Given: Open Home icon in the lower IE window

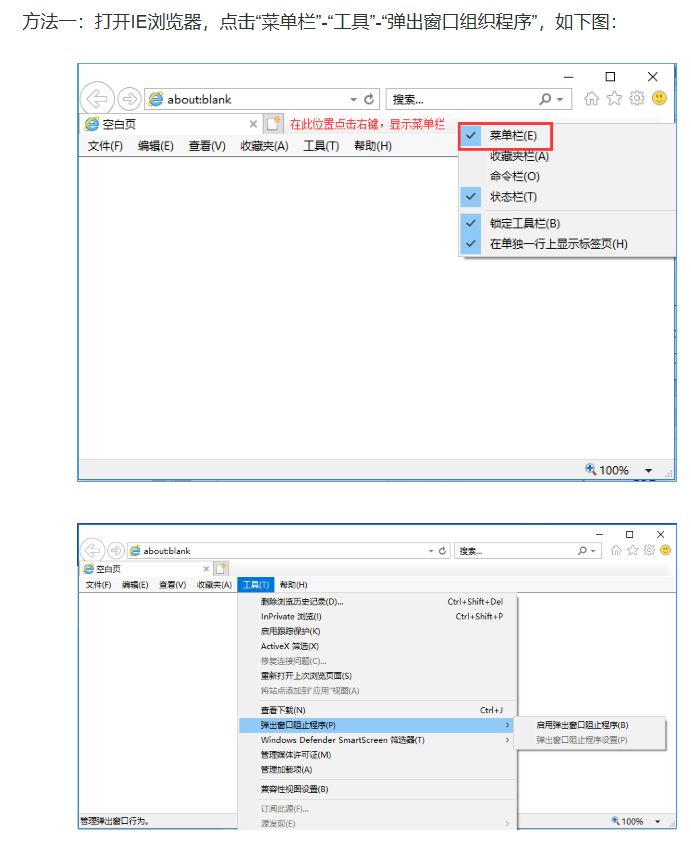Looking at the screenshot, I should coord(616,550).
